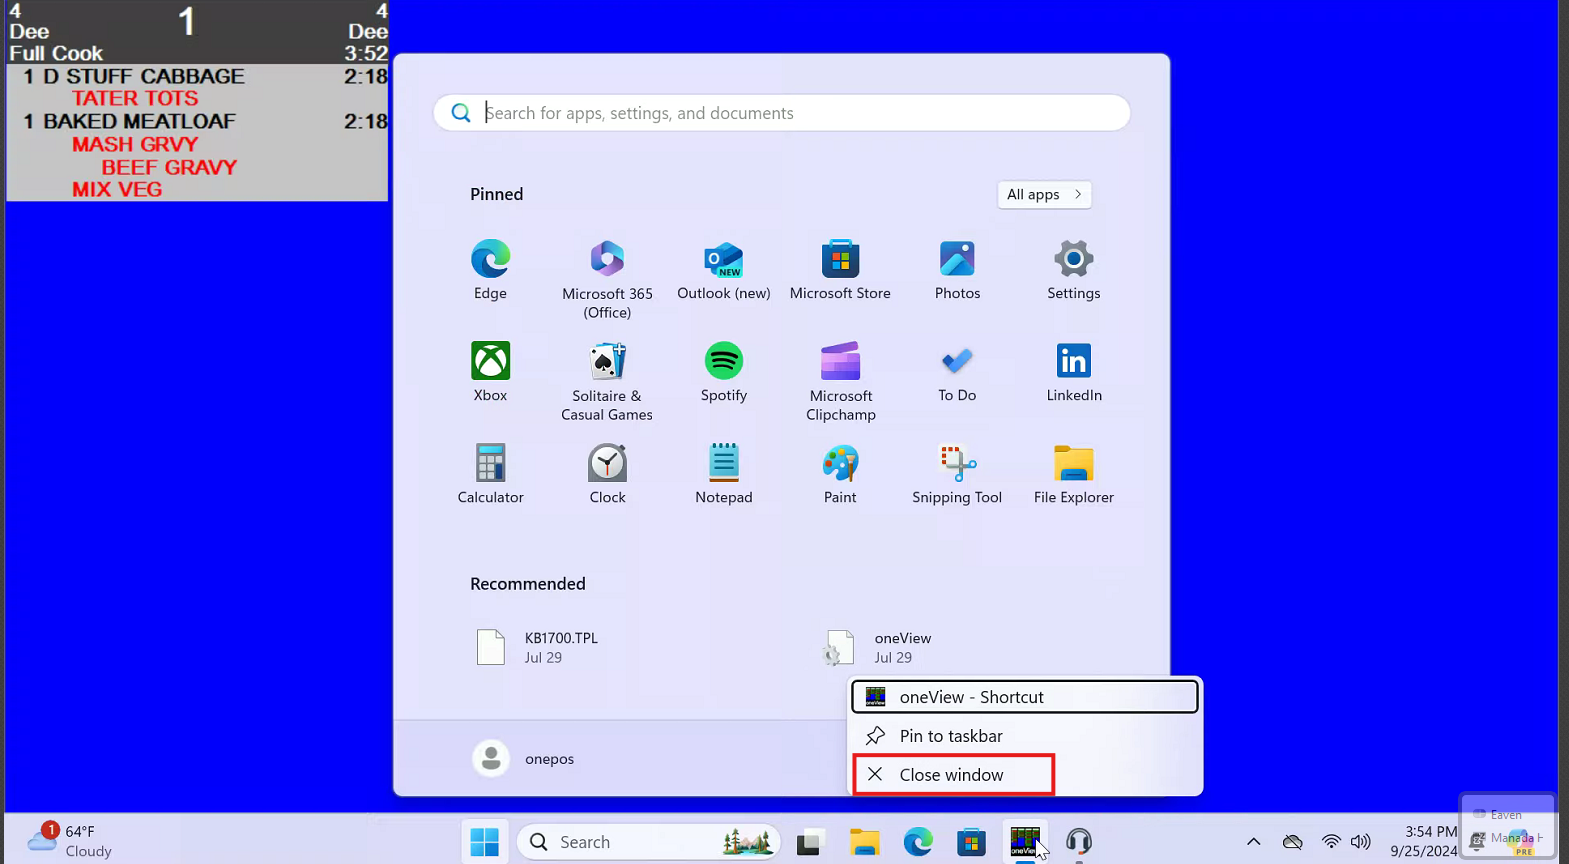1569x864 pixels.
Task: Launch Edge from the taskbar
Action: point(918,842)
